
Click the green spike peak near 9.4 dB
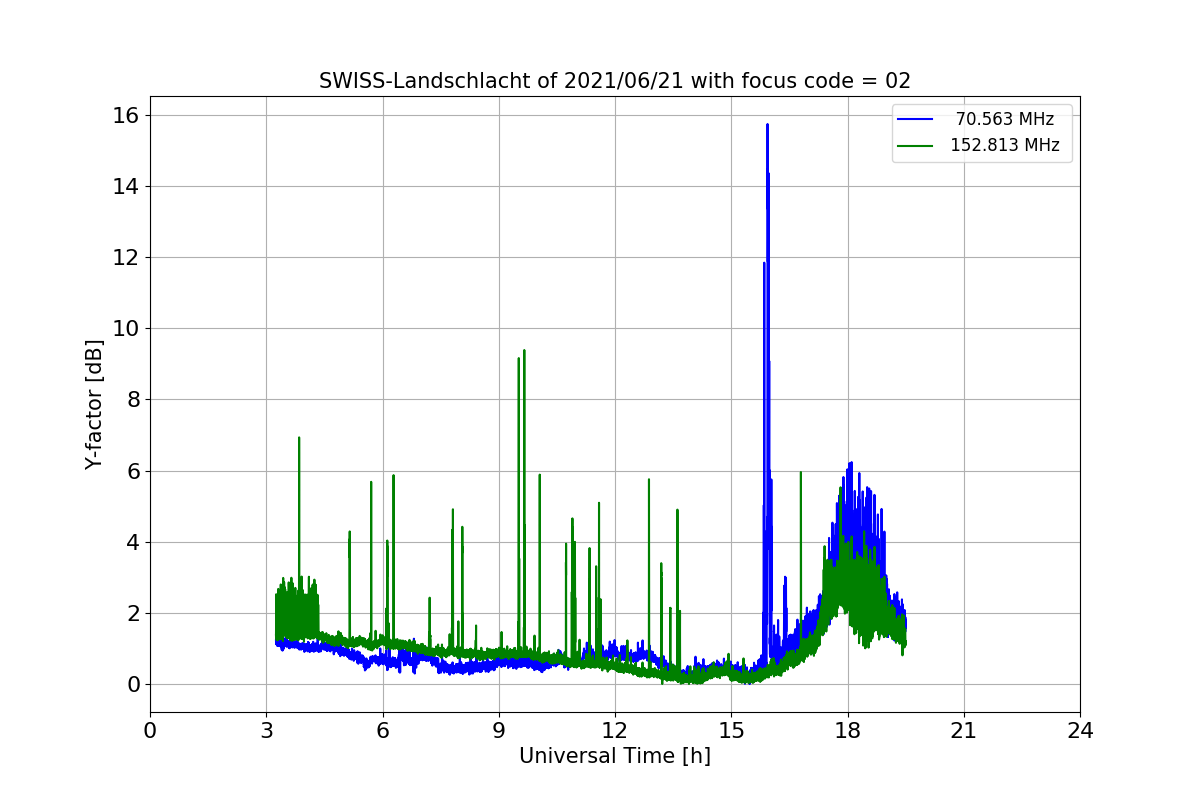pyautogui.click(x=524, y=351)
